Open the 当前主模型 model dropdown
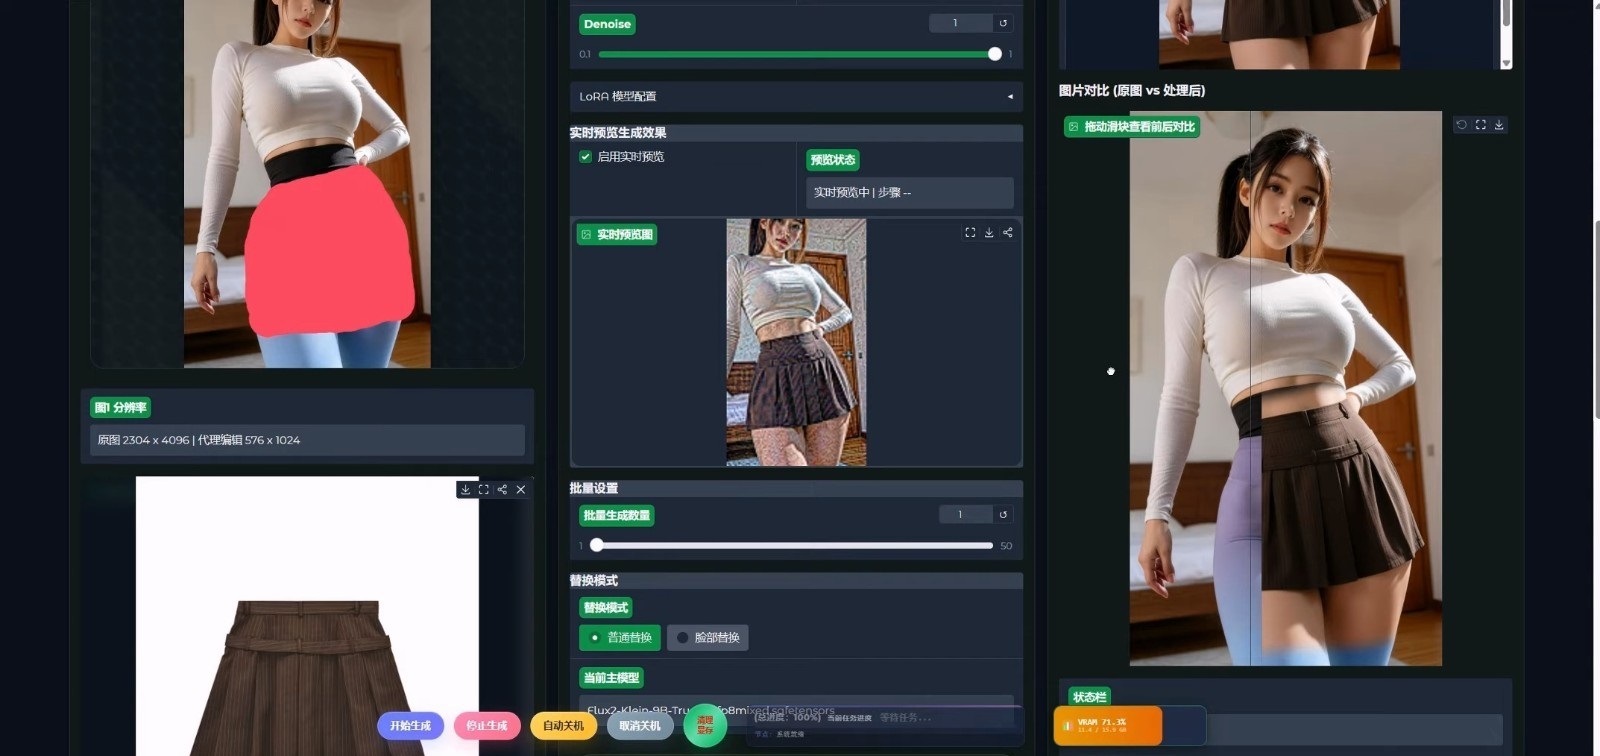The height and width of the screenshot is (756, 1600). click(x=795, y=706)
